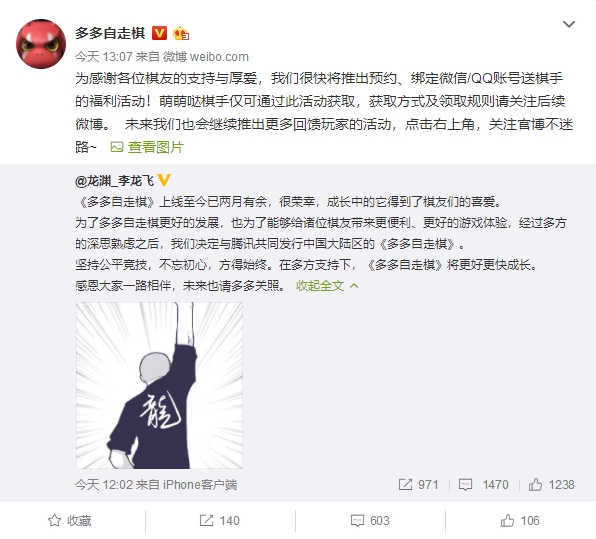Click the 多多自走棋 account name
Image resolution: width=596 pixels, height=539 pixels.
point(110,33)
